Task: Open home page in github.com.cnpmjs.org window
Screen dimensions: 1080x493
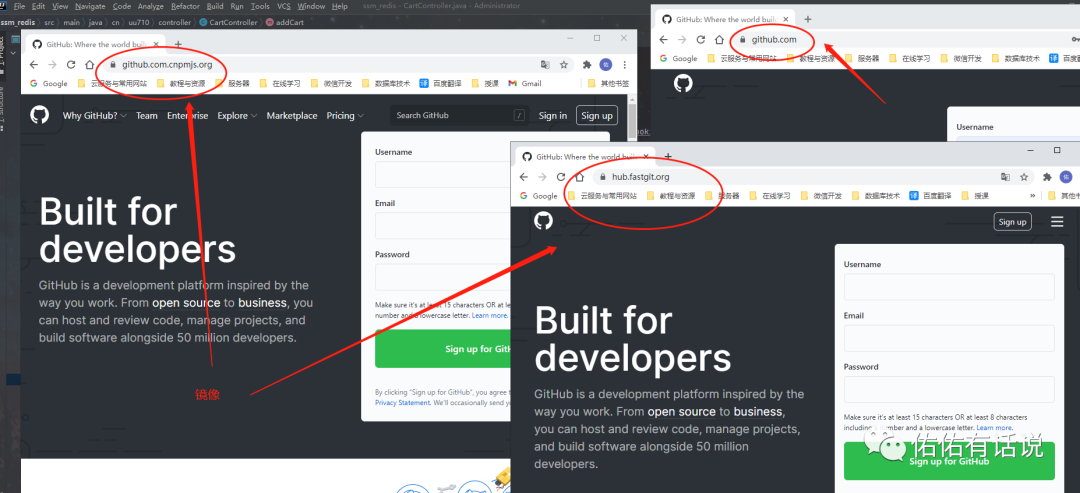Action: point(89,65)
